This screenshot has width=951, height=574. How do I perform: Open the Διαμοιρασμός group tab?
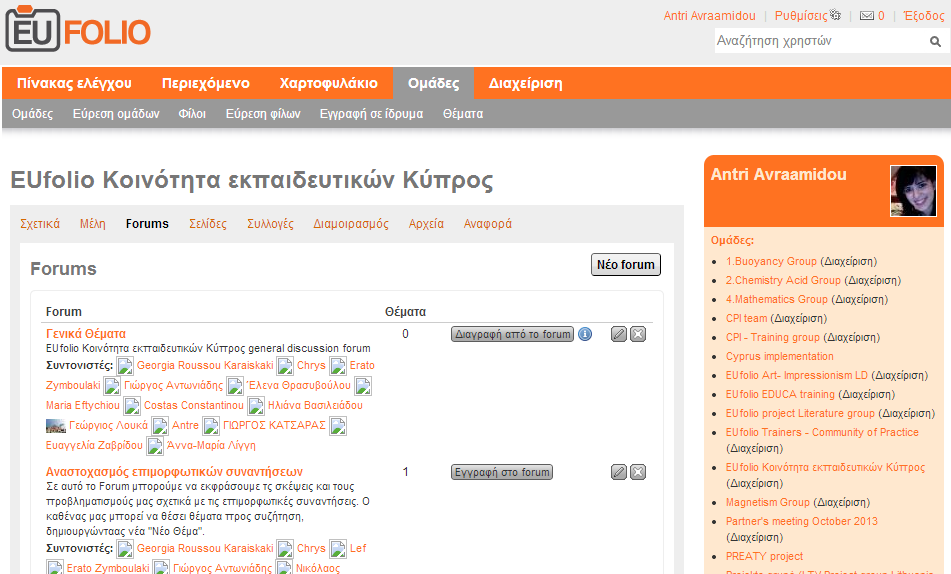(351, 224)
